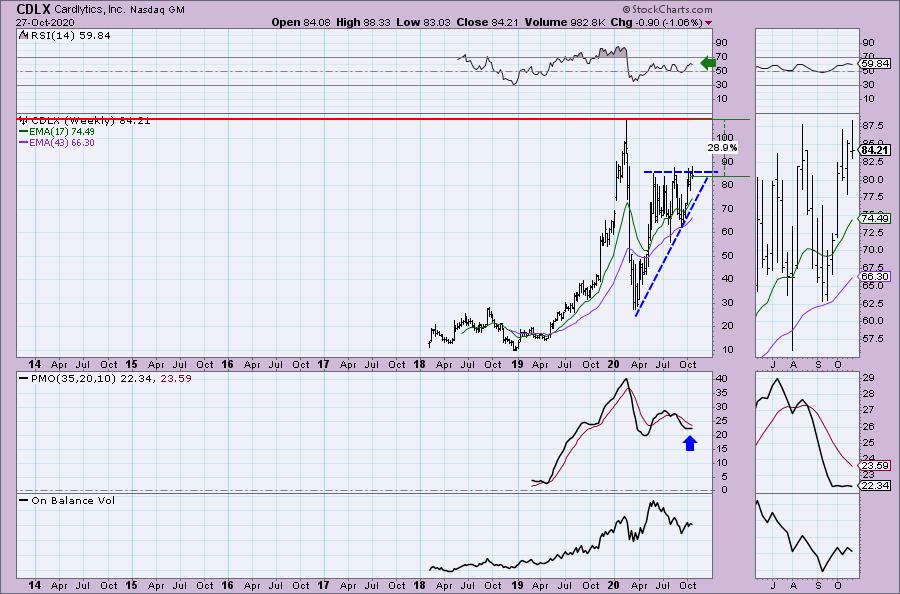
Task: Click the 28.9% measurement label
Action: click(x=722, y=147)
